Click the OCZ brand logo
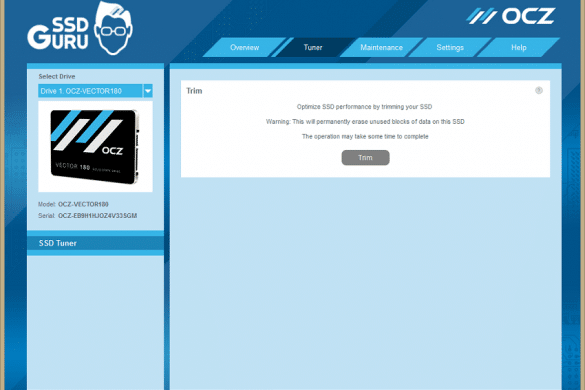585x390 pixels. pos(511,16)
